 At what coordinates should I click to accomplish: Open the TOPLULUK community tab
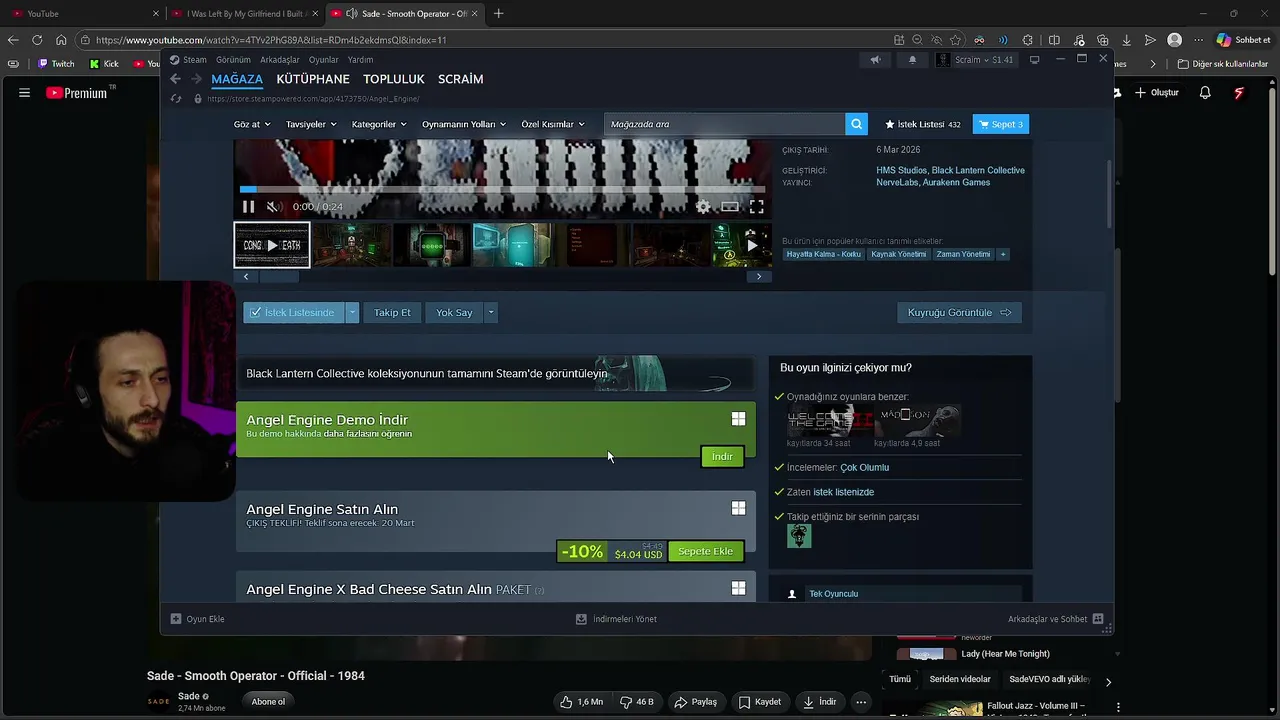coord(394,79)
